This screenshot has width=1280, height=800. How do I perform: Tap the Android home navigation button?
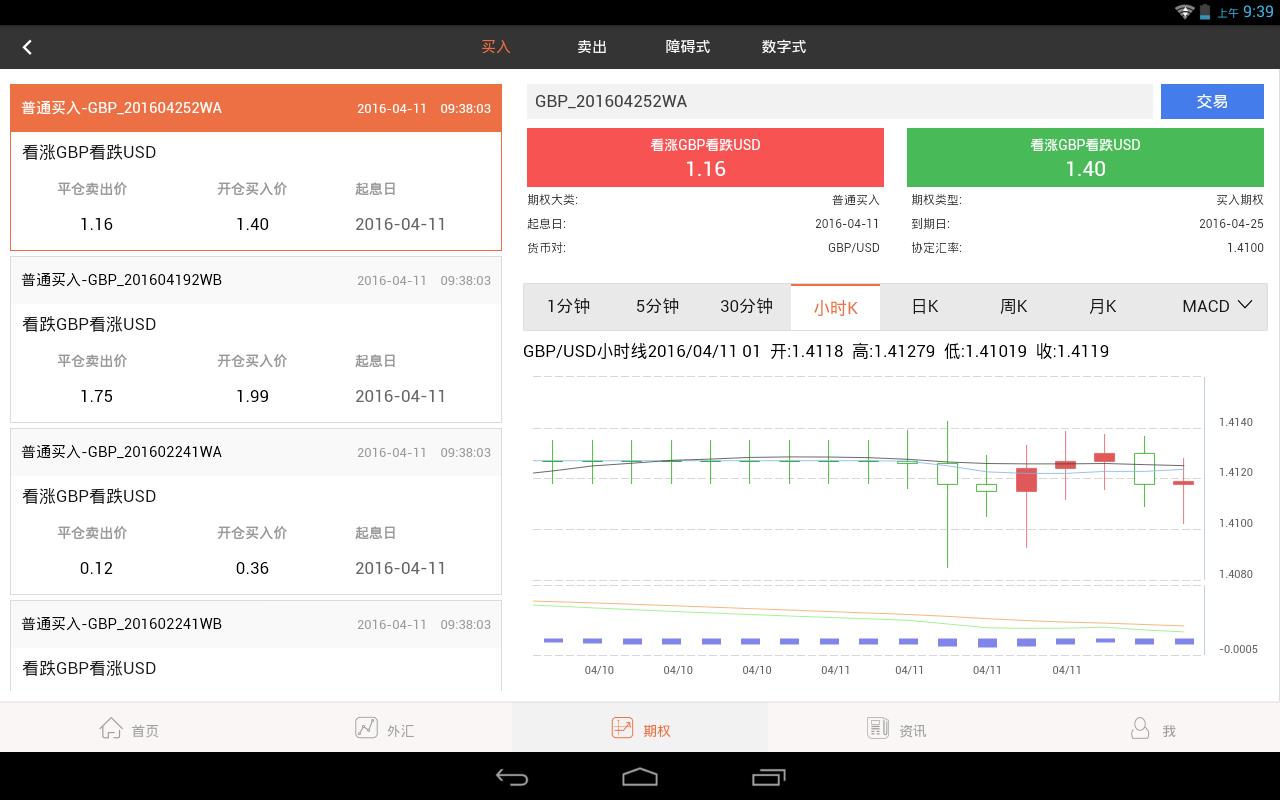[x=640, y=777]
